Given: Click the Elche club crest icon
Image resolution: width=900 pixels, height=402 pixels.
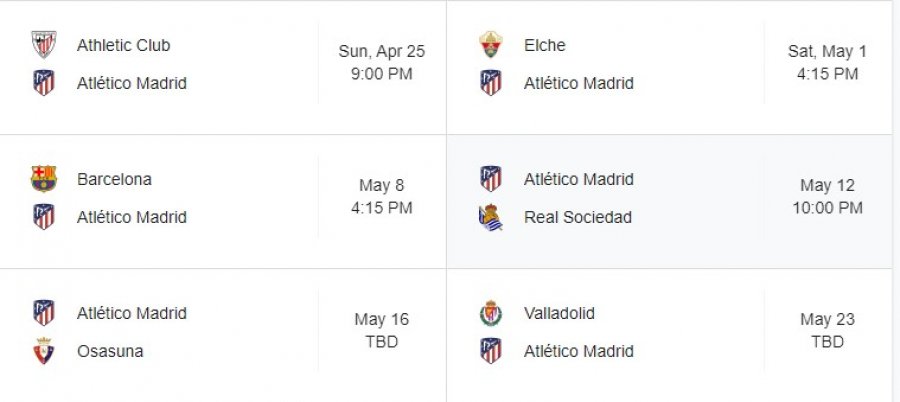Looking at the screenshot, I should click(x=491, y=45).
